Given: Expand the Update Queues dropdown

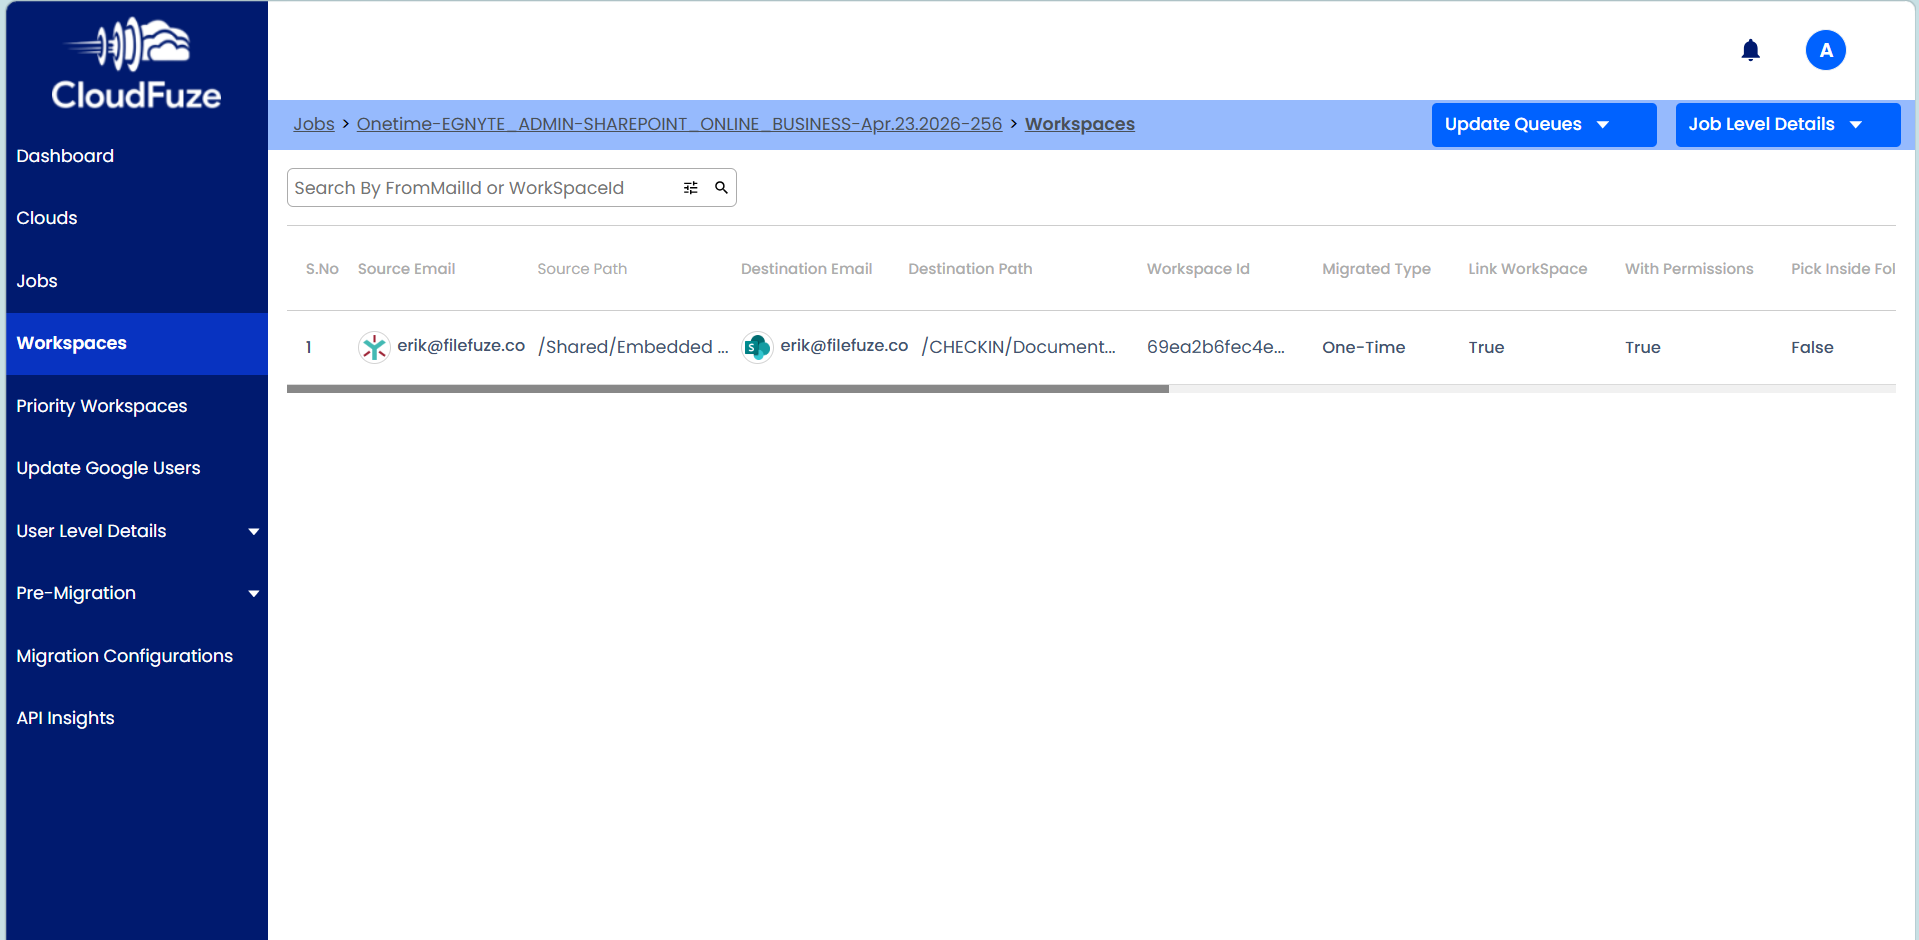Looking at the screenshot, I should pyautogui.click(x=1543, y=125).
